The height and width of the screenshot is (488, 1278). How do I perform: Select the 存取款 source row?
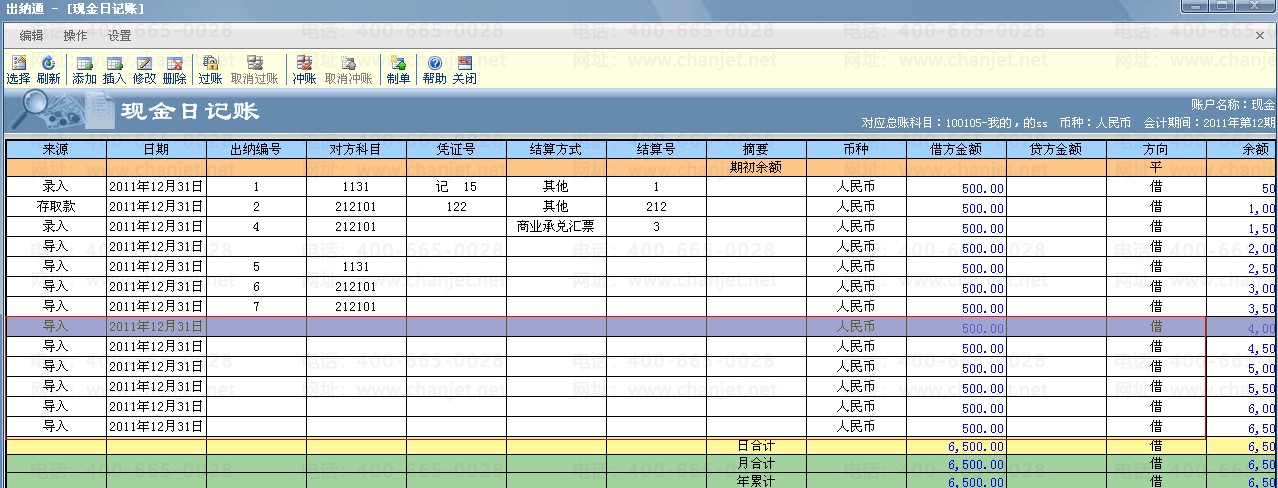point(56,207)
